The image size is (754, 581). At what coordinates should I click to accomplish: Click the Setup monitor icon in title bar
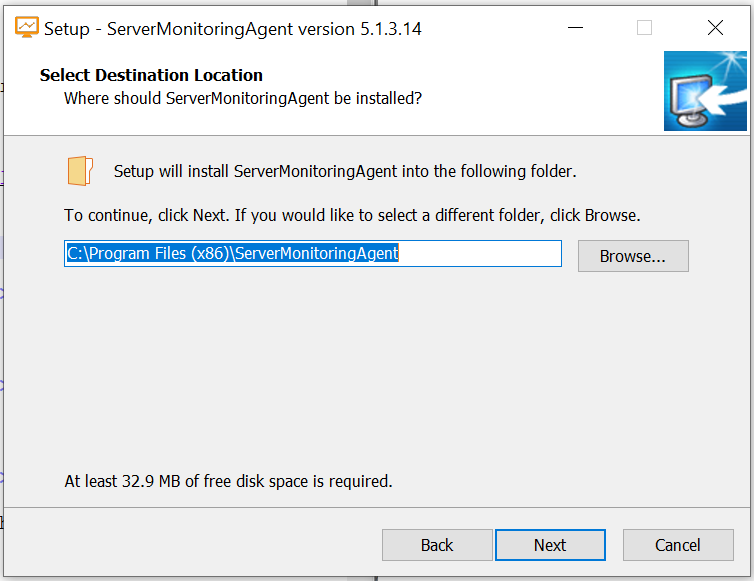click(27, 28)
